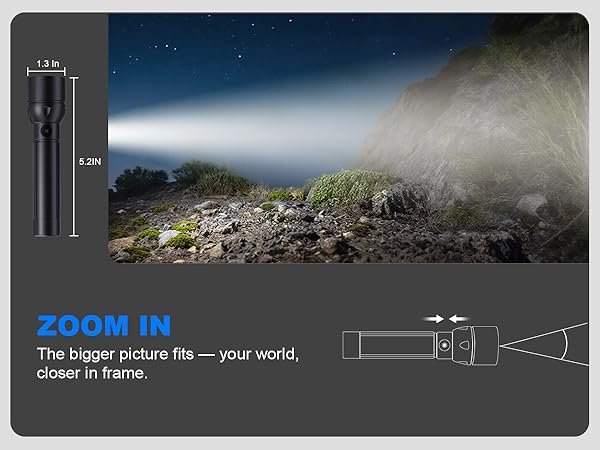The width and height of the screenshot is (600, 450).
Task: Select the outlined flashlight head in the diagram
Action: click(x=475, y=346)
